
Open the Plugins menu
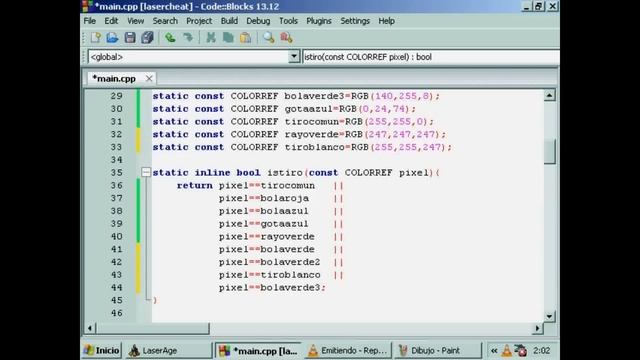pyautogui.click(x=319, y=21)
